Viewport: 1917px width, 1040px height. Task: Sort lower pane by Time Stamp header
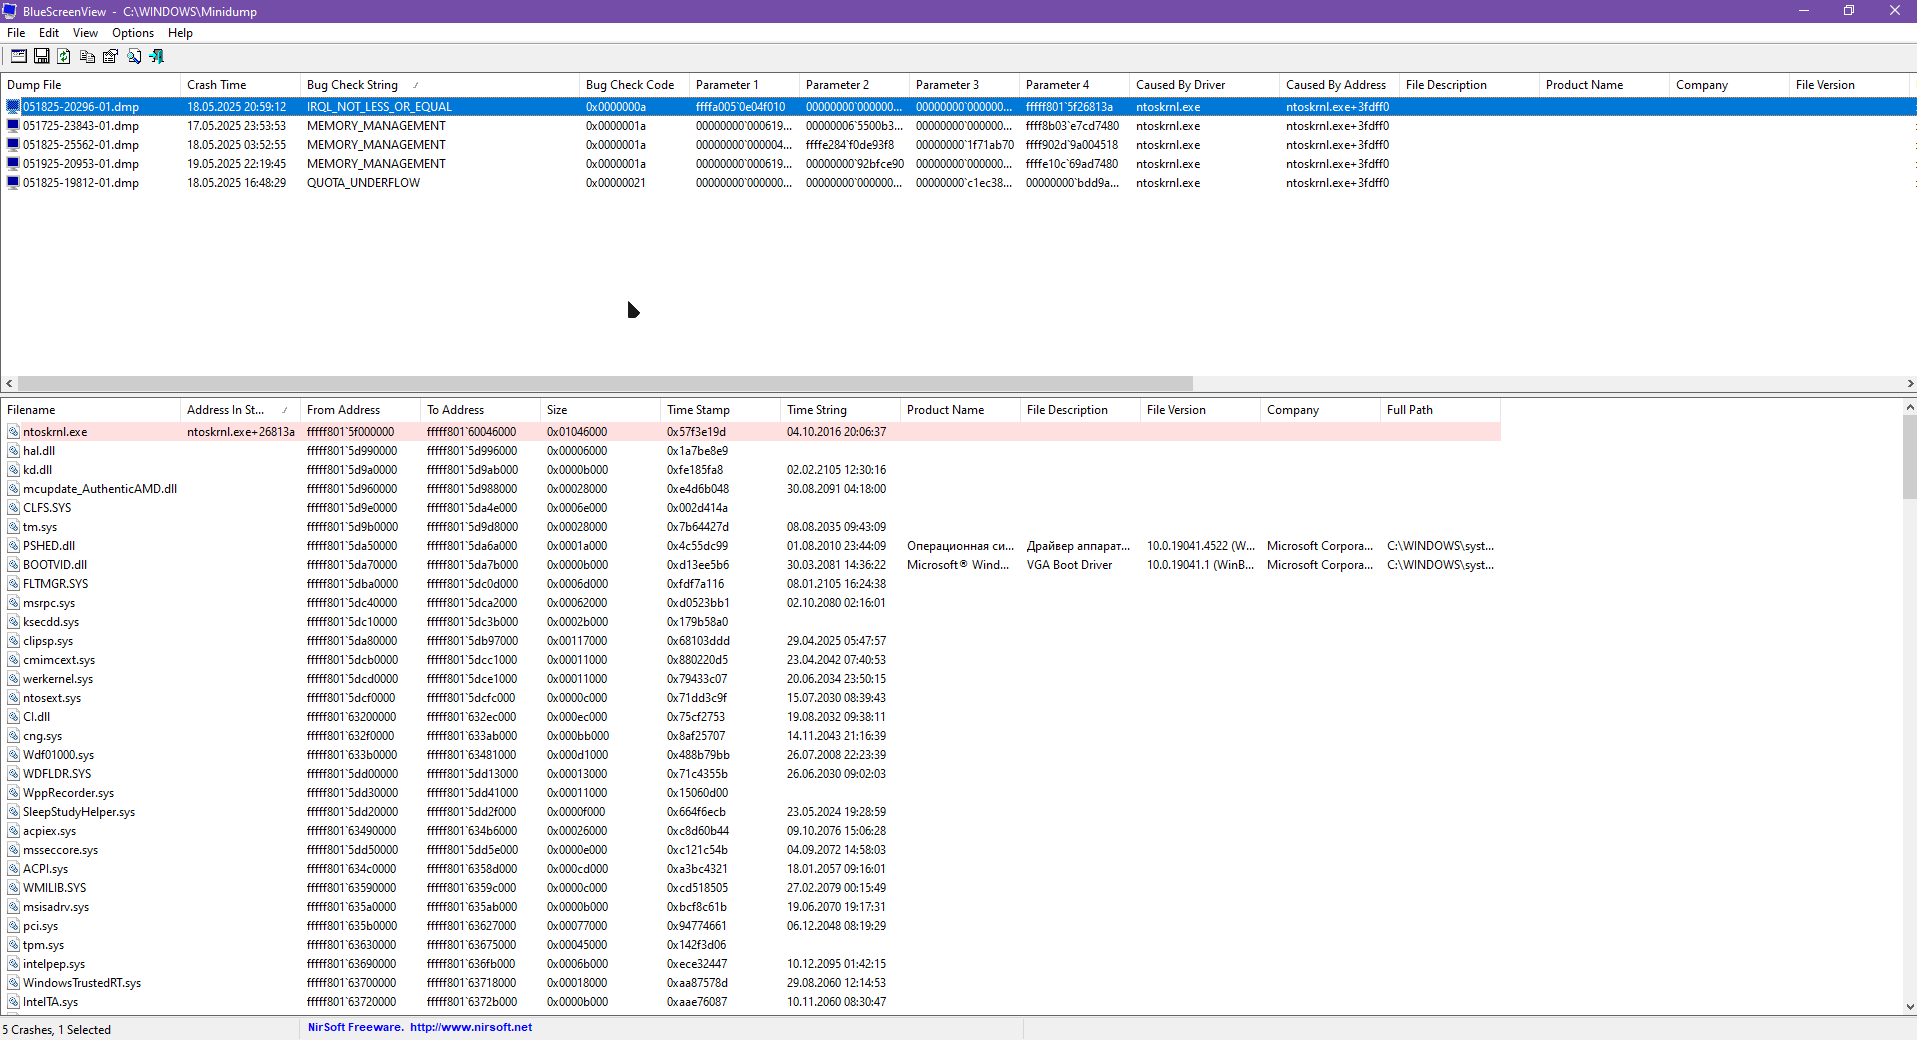720,410
